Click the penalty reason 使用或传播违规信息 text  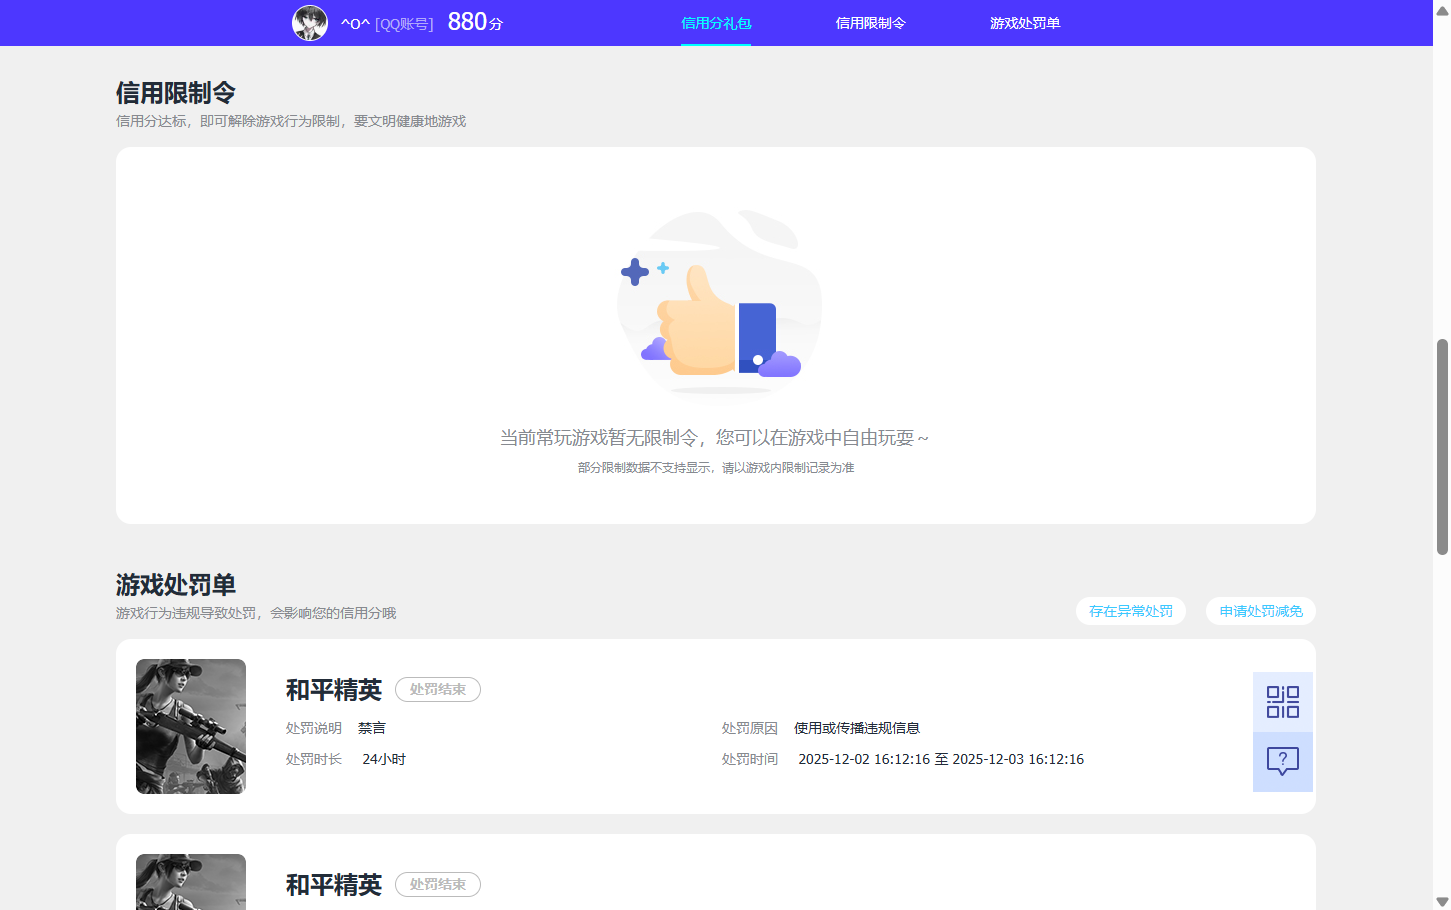click(x=858, y=727)
